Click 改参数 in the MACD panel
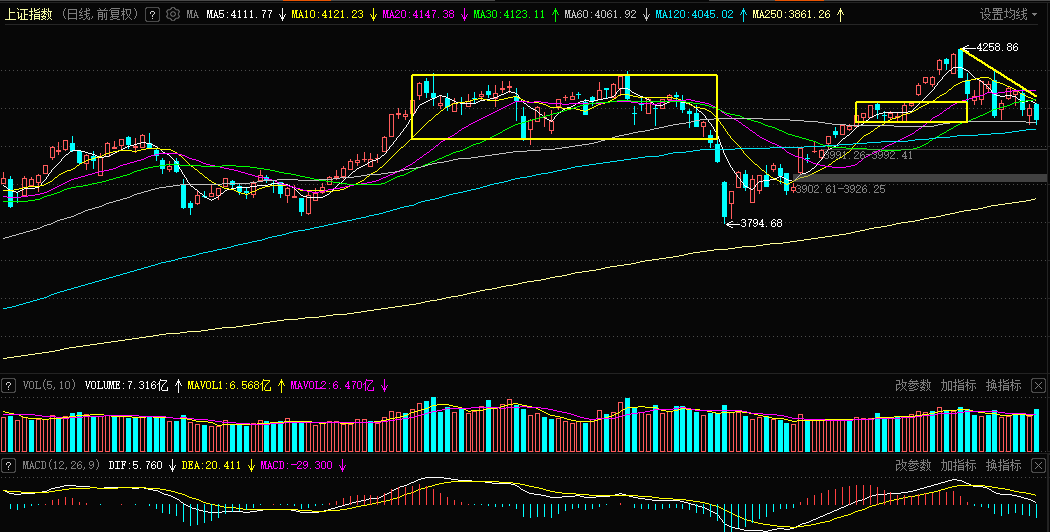1050x532 pixels. click(x=913, y=465)
